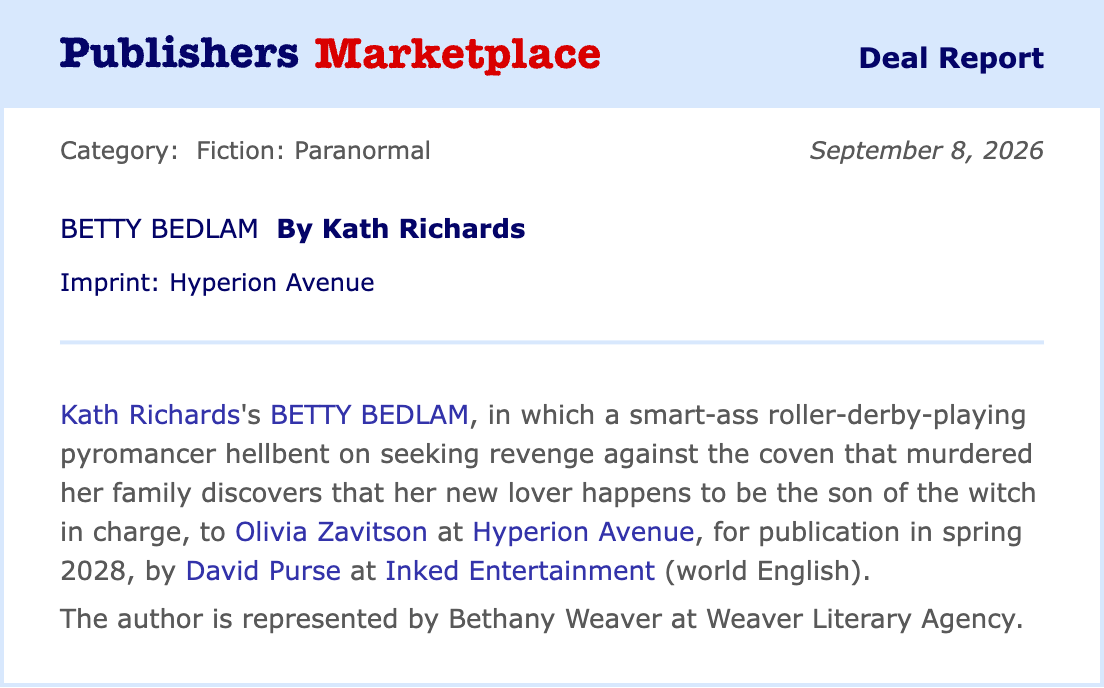Open the Olivia Zavitson editor link

[x=331, y=532]
